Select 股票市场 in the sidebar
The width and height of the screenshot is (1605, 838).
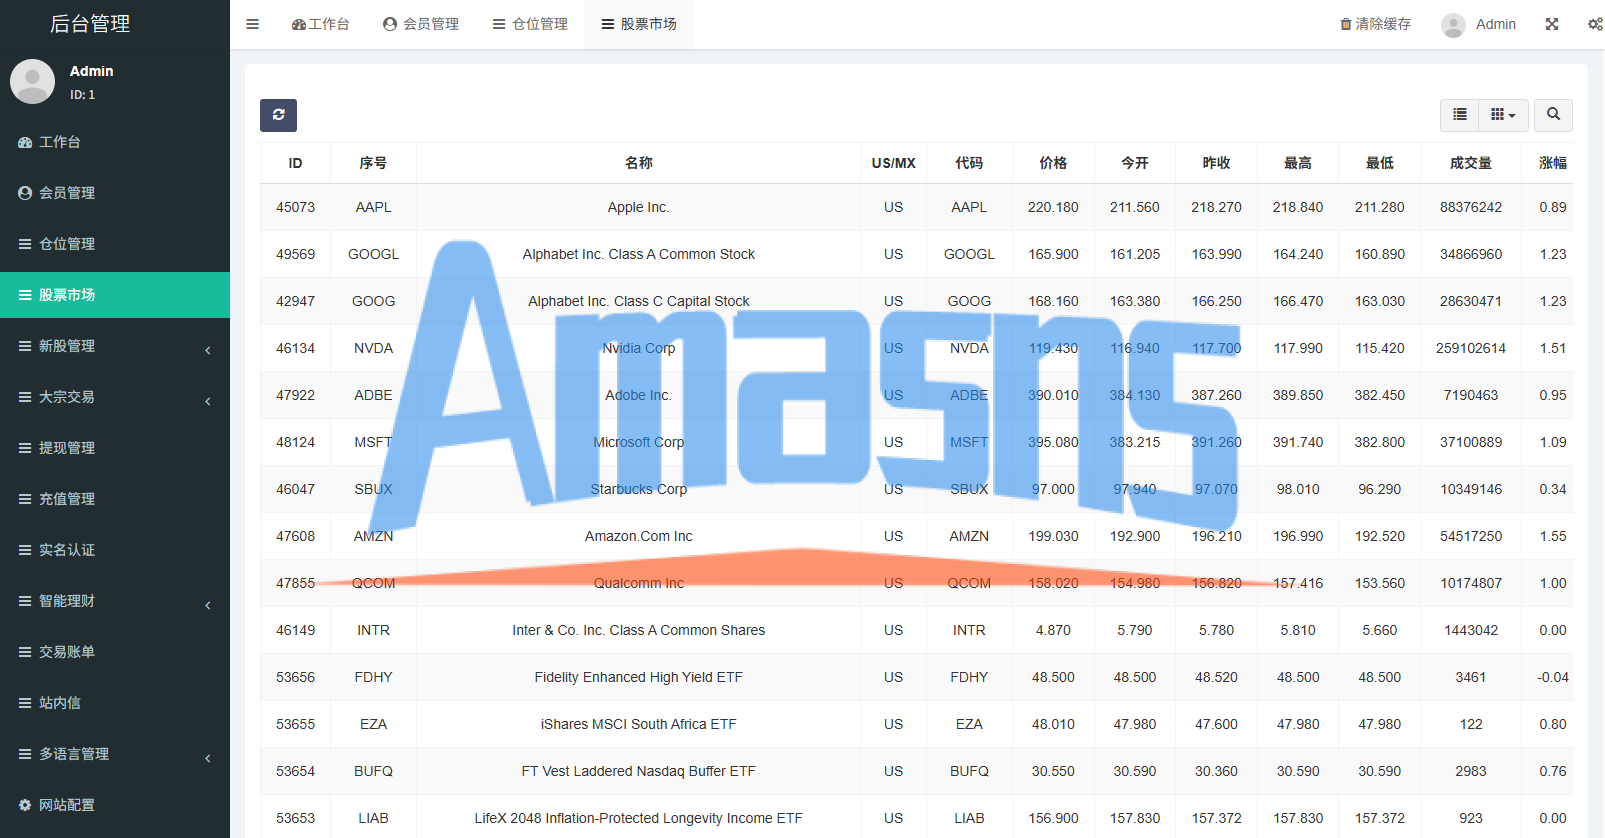[115, 295]
